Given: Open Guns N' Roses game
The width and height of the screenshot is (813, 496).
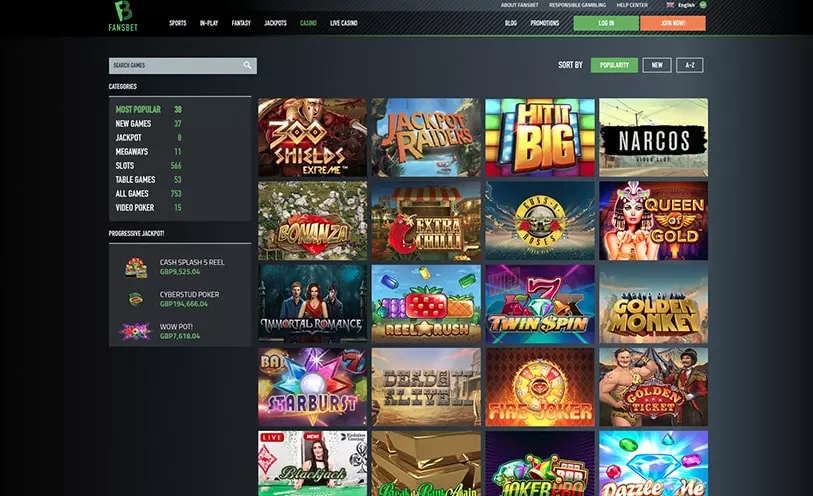Looking at the screenshot, I should pyautogui.click(x=540, y=220).
